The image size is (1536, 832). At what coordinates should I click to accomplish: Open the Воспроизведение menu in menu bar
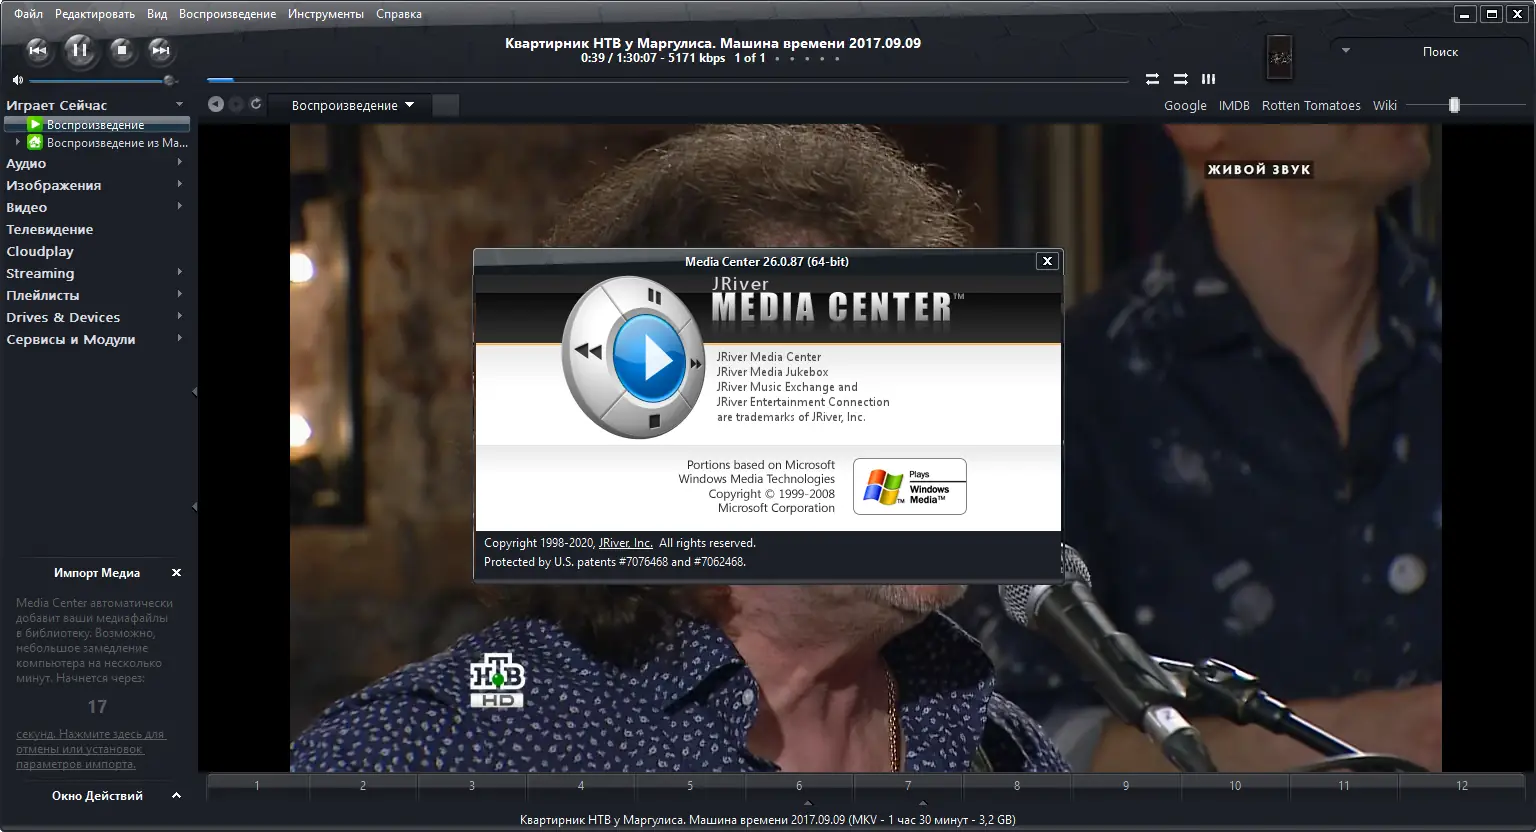coord(227,14)
